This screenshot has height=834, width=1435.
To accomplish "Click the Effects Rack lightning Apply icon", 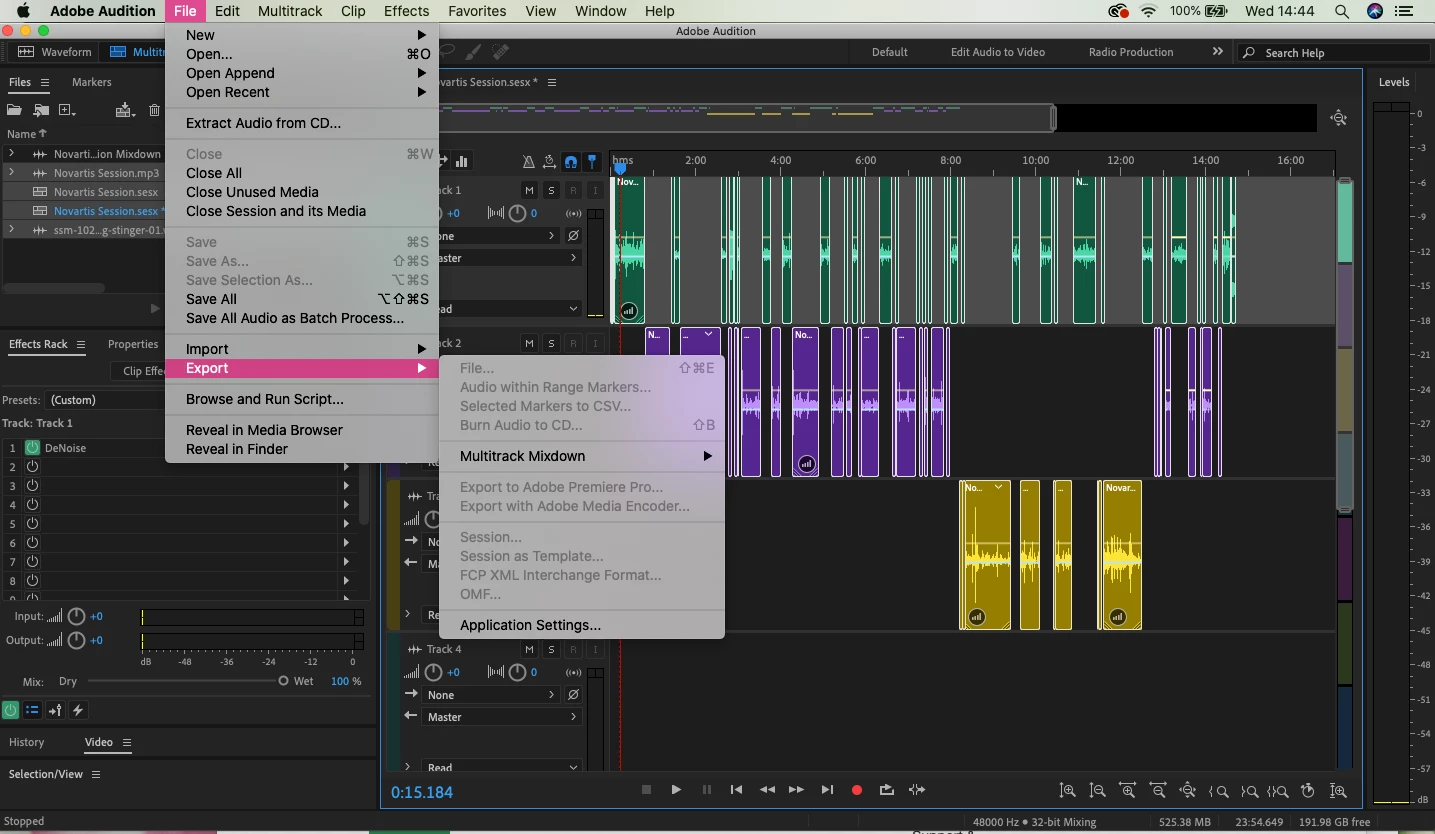I will (77, 710).
